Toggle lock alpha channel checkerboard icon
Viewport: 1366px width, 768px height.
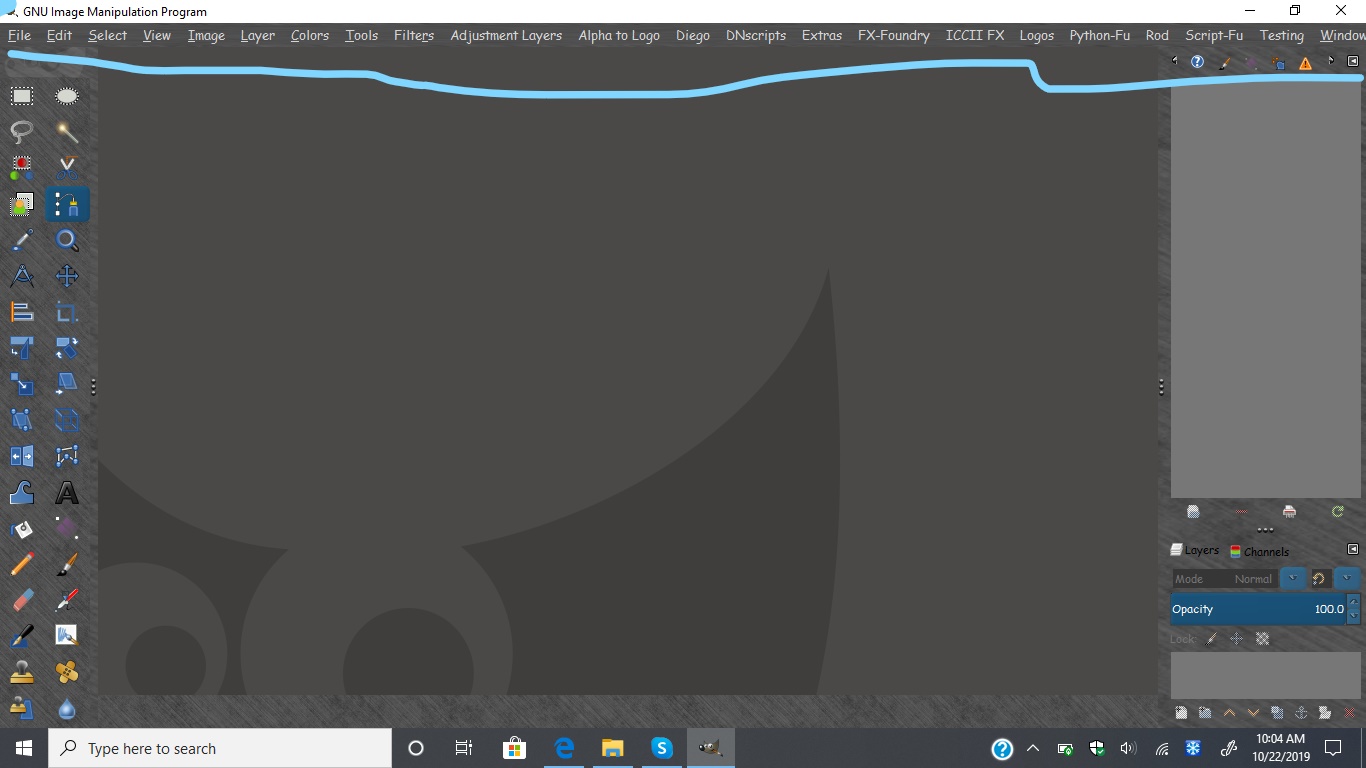click(1263, 638)
